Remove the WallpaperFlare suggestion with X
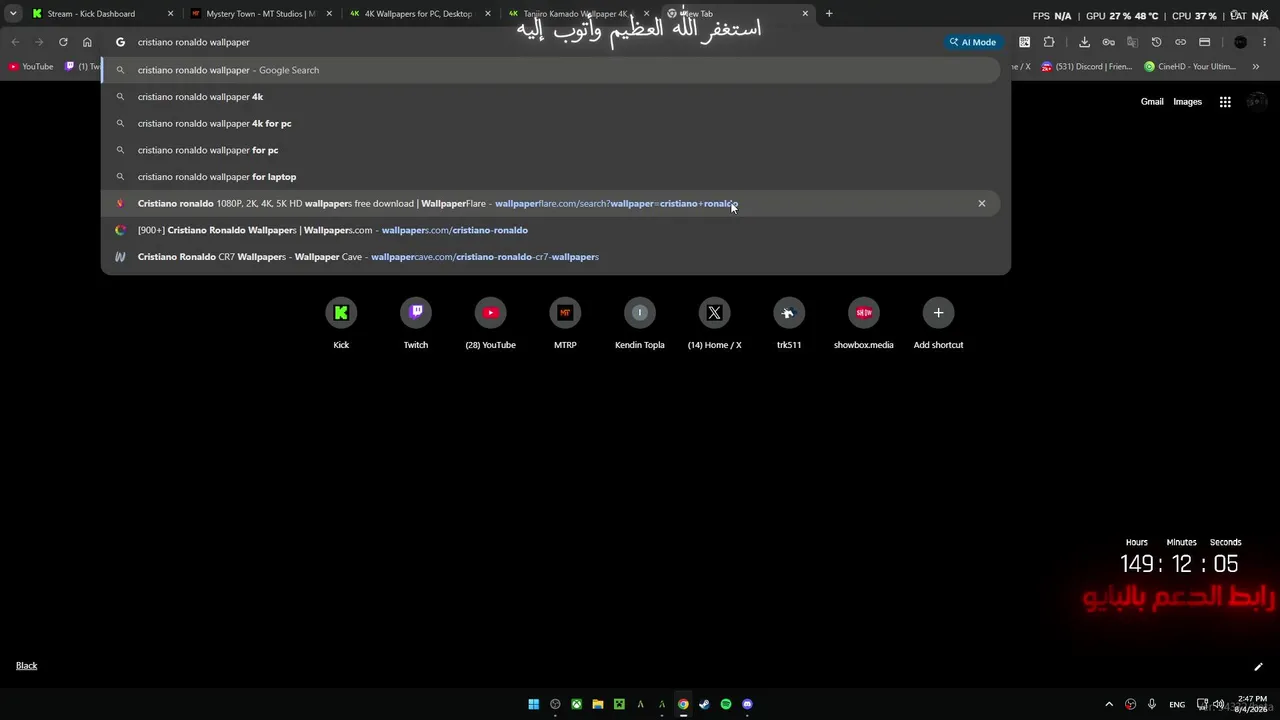This screenshot has width=1280, height=720. coord(981,203)
